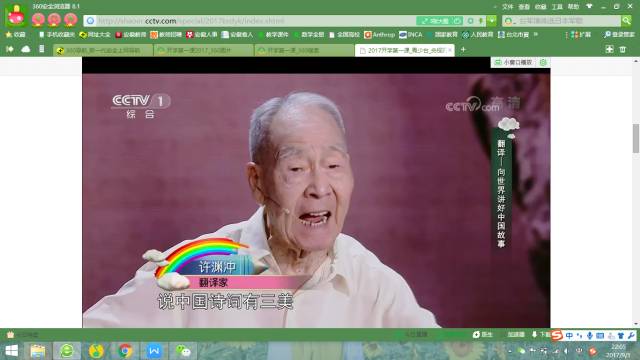Image resolution: width=640 pixels, height=360 pixels.
Task: Click the skin shirt icon in title bar
Action: coord(589,6)
